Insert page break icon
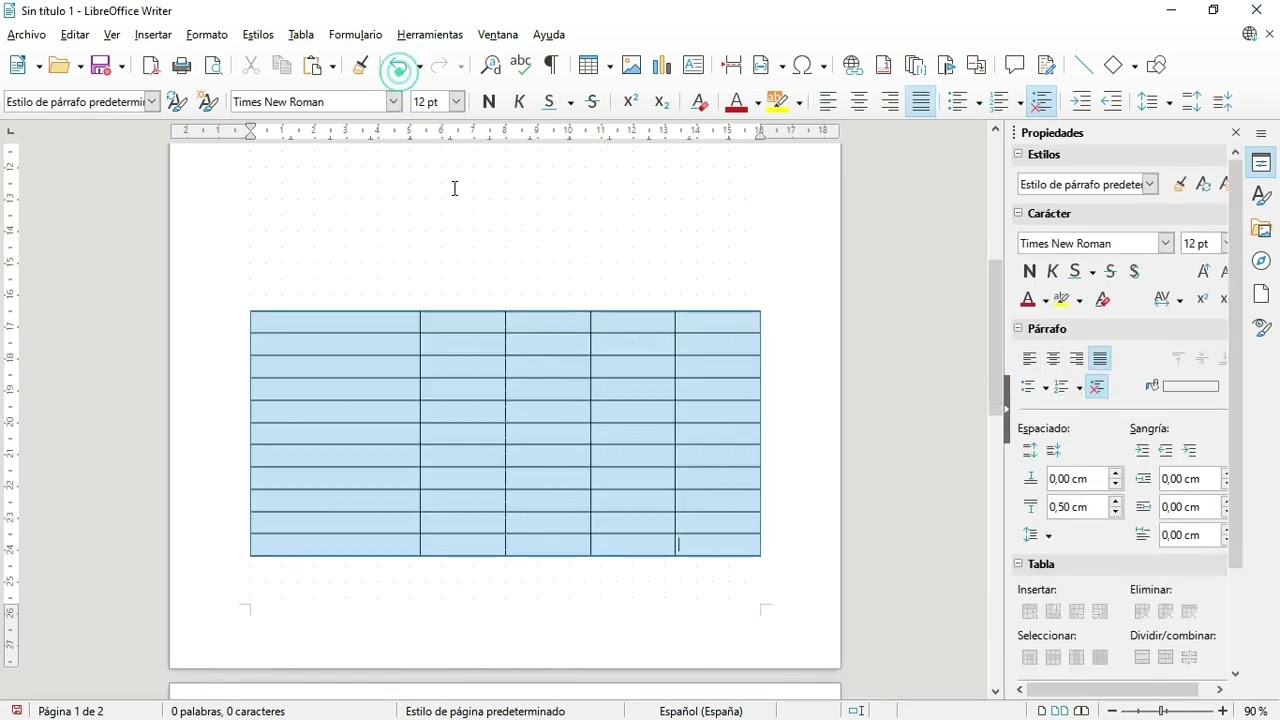1280x720 pixels. click(731, 66)
